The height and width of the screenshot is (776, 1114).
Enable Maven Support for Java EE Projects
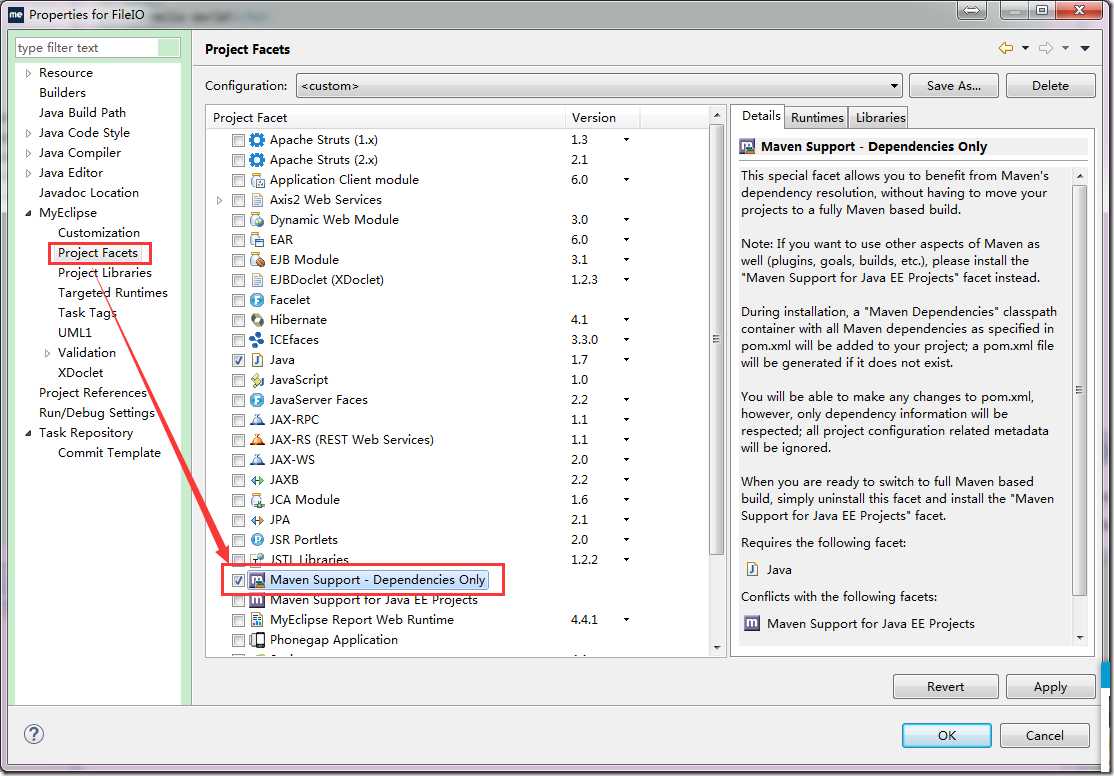(x=238, y=600)
